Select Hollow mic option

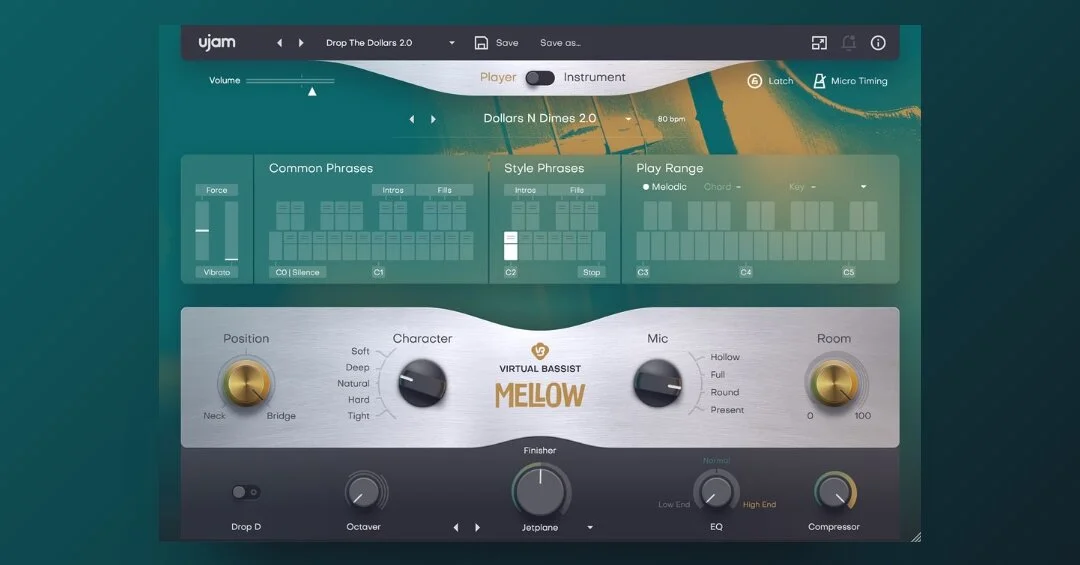coord(725,357)
